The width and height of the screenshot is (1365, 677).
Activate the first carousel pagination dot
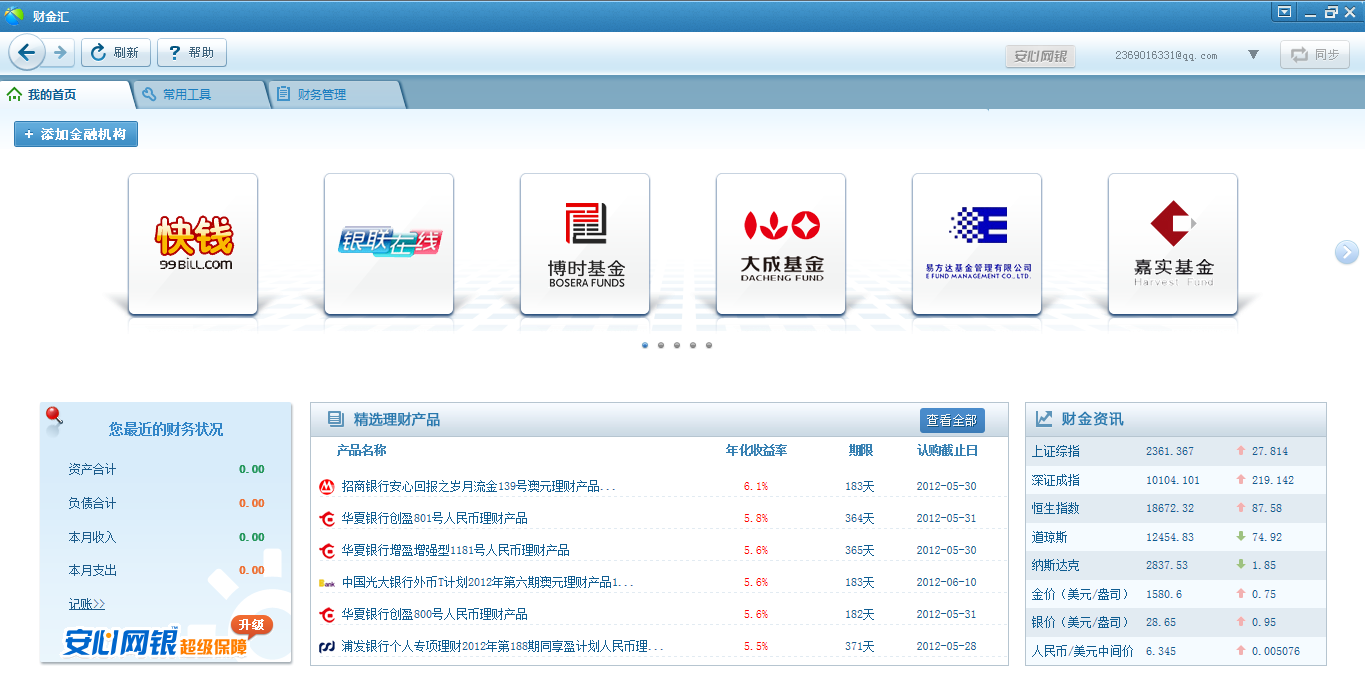pos(644,345)
